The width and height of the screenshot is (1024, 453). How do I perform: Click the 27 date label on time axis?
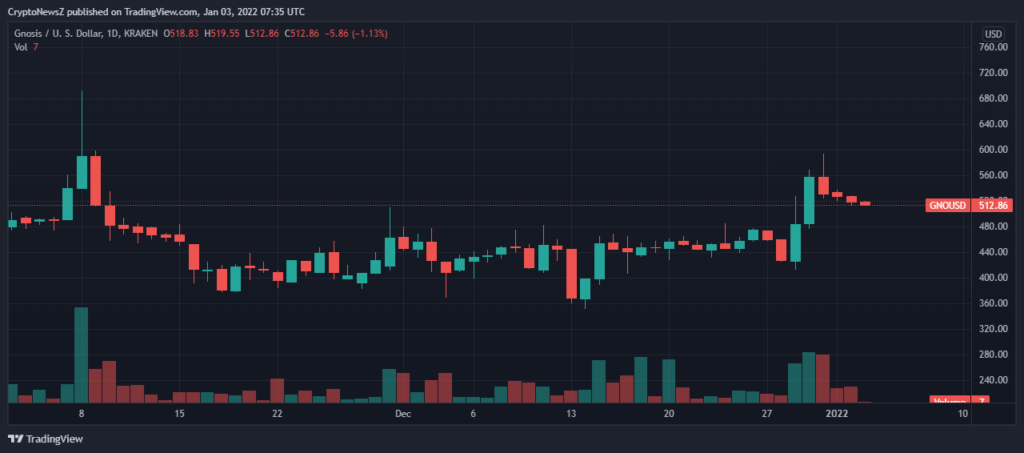pos(767,414)
